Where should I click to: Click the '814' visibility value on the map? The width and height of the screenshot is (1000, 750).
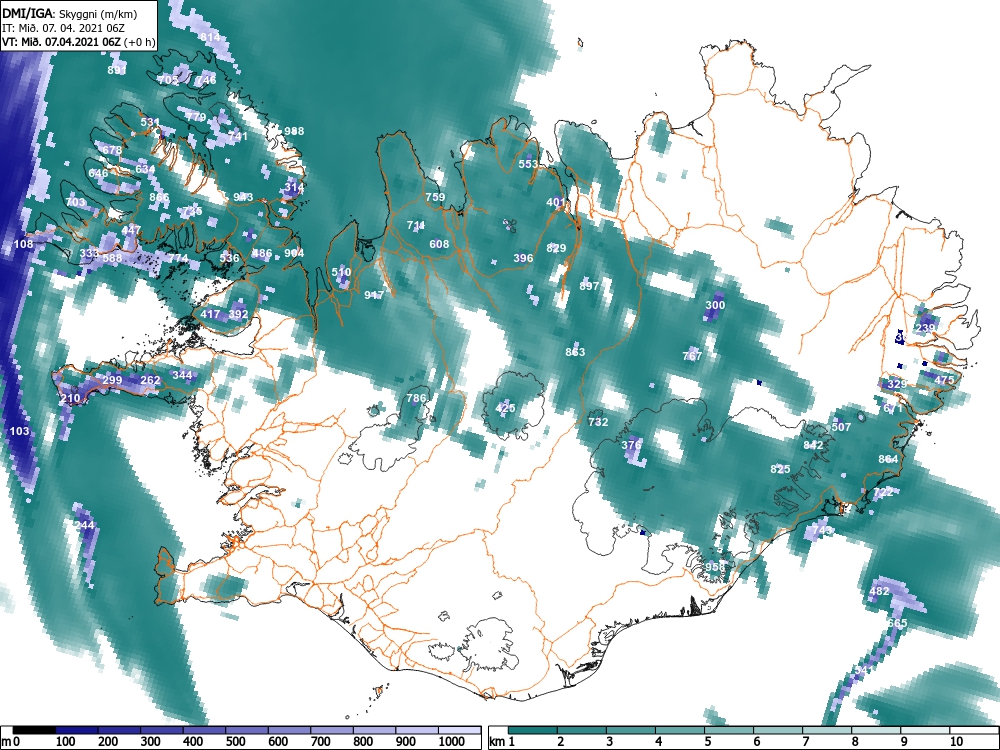pos(210,37)
